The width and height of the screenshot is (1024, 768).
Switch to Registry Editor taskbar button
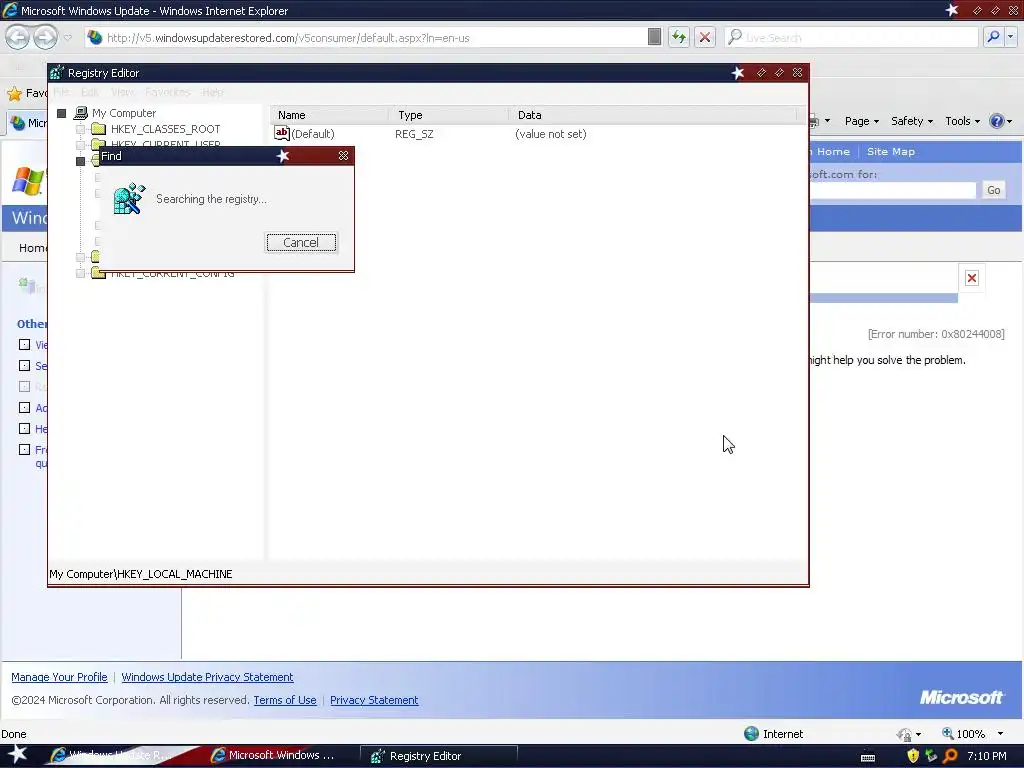[x=439, y=756]
